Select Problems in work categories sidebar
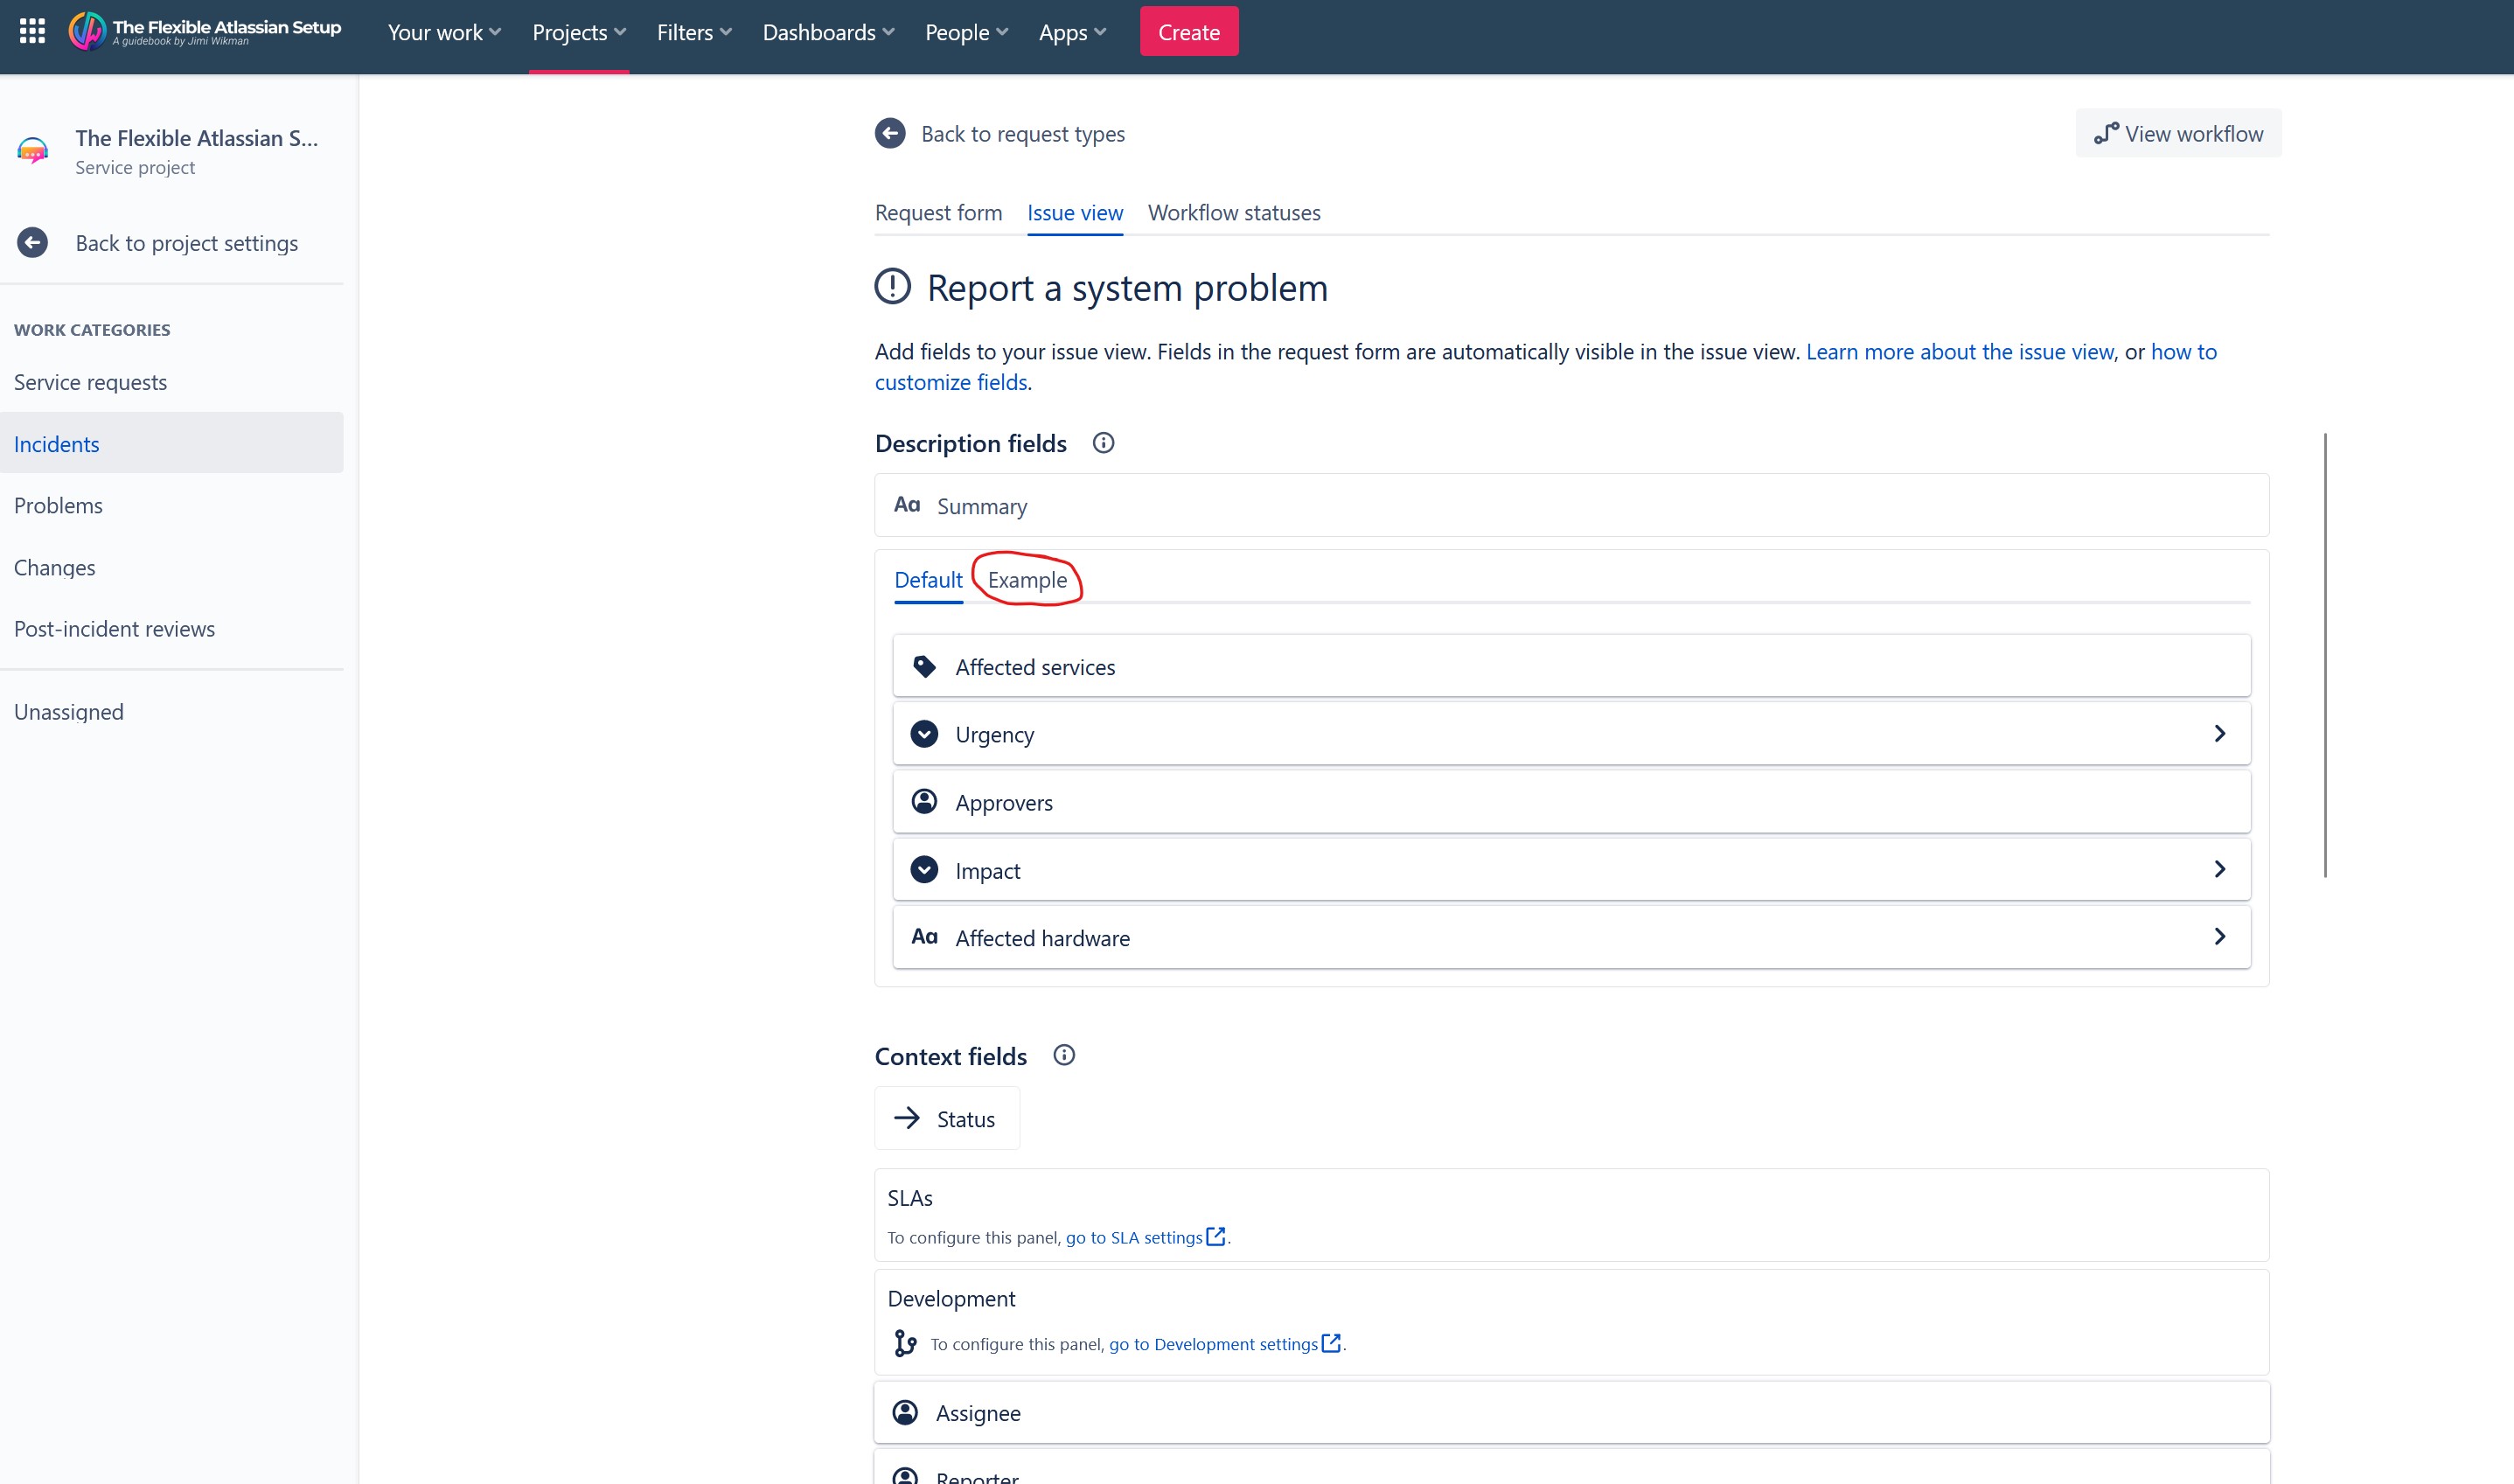 click(58, 505)
